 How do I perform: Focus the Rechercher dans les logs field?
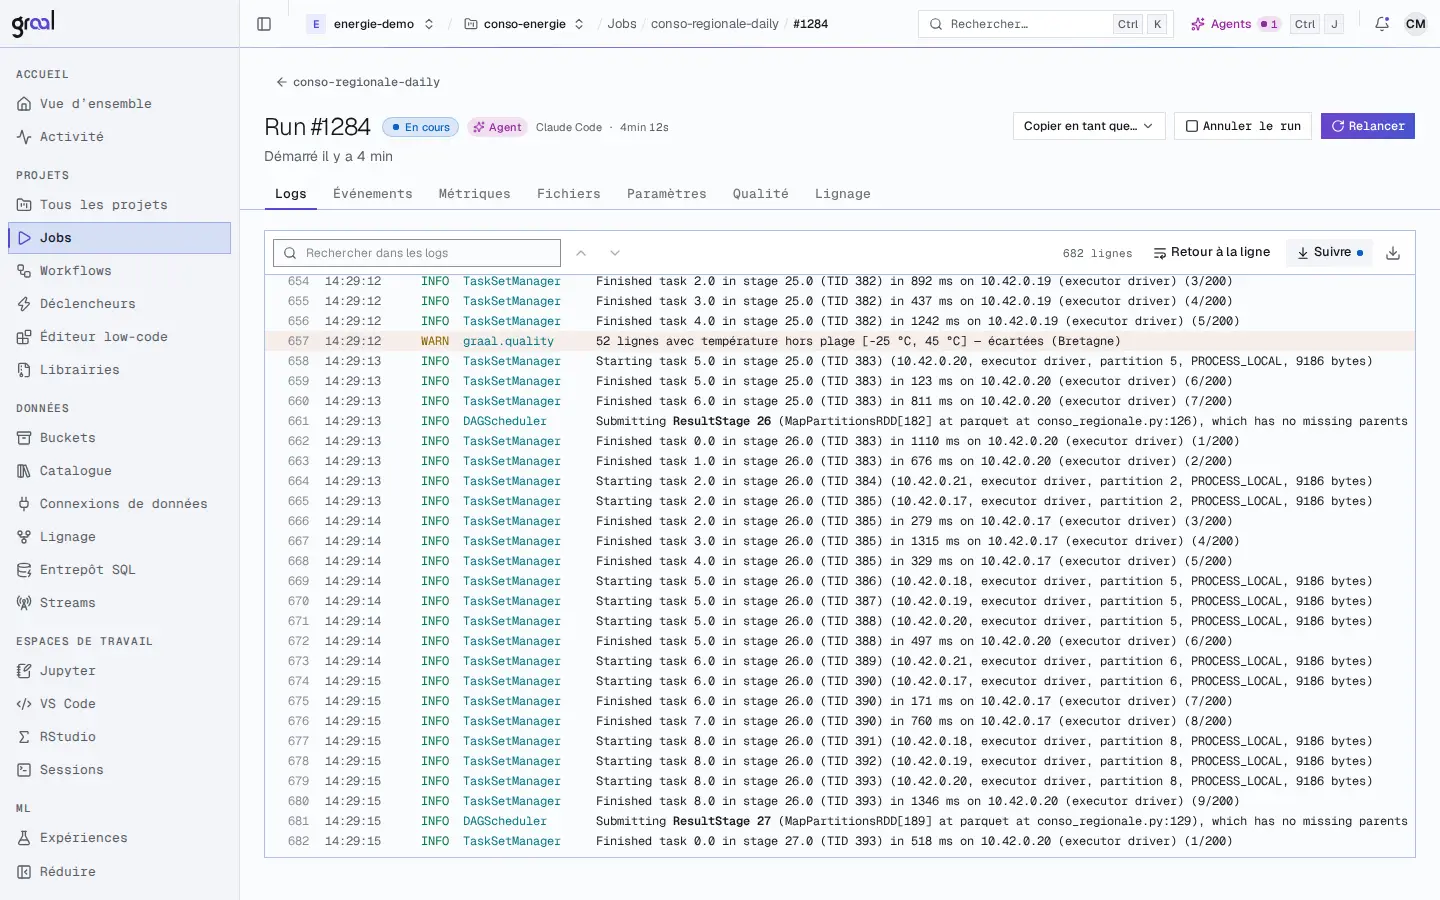[x=417, y=253]
